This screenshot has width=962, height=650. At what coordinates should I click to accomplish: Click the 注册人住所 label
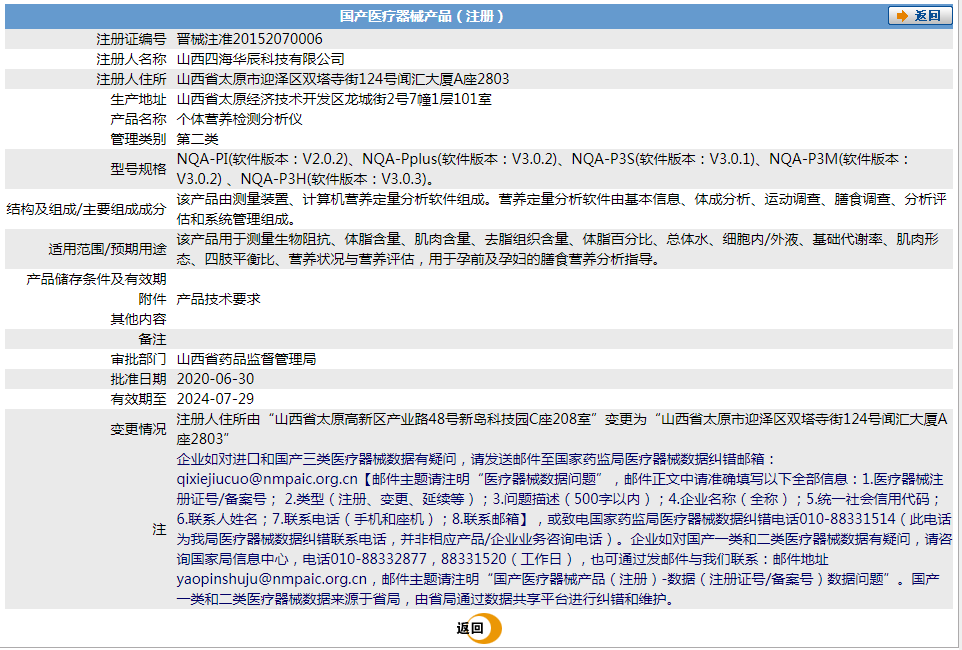point(131,79)
